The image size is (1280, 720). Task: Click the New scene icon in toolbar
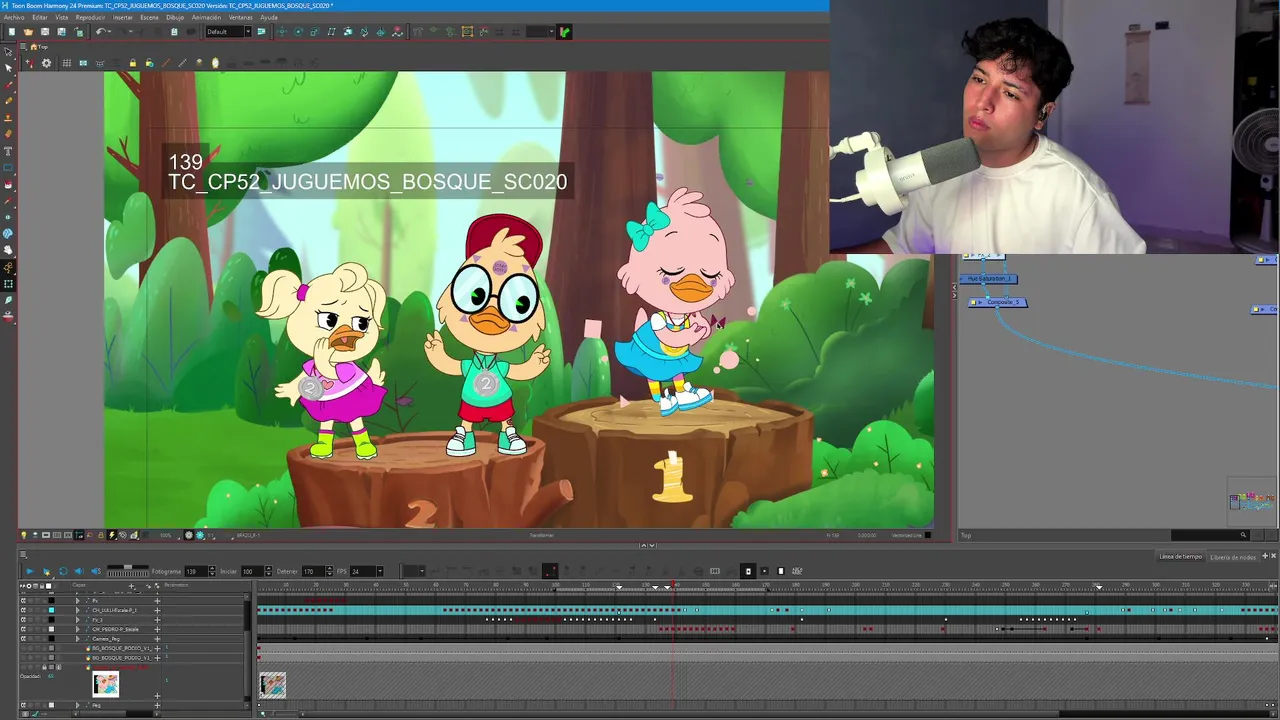[12, 32]
